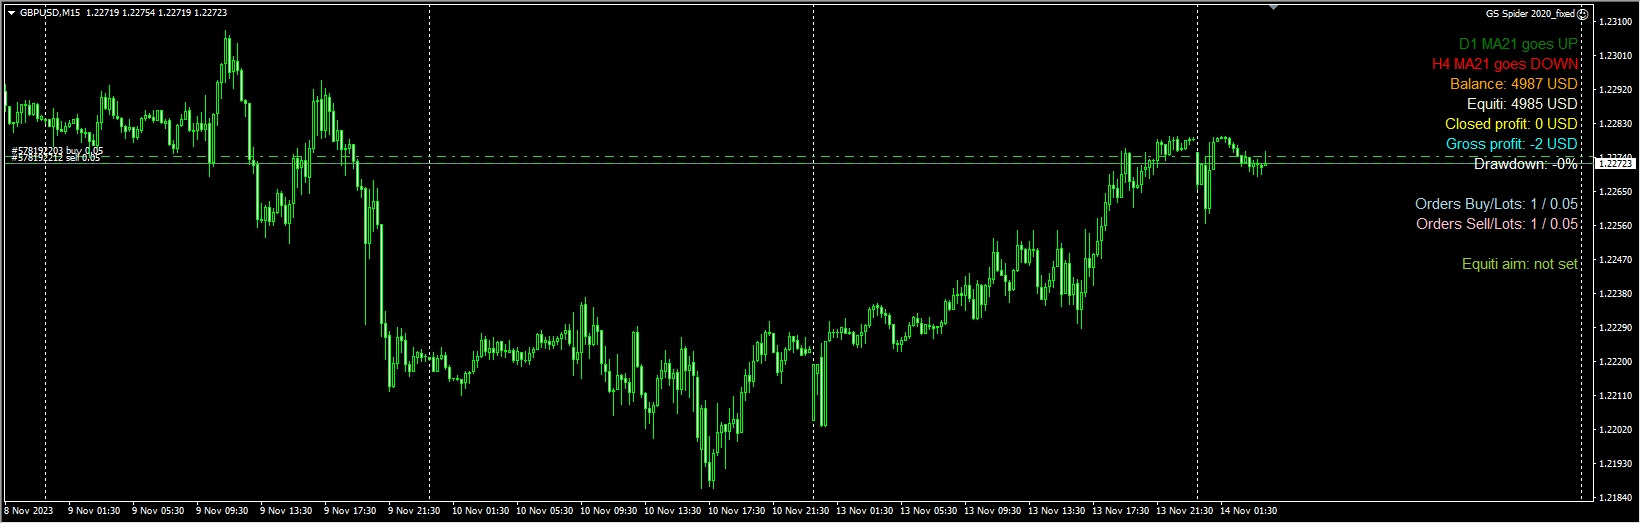Select the #578192203 buy 0.05 order label
Screen dimensions: 1641x524
[x=57, y=151]
